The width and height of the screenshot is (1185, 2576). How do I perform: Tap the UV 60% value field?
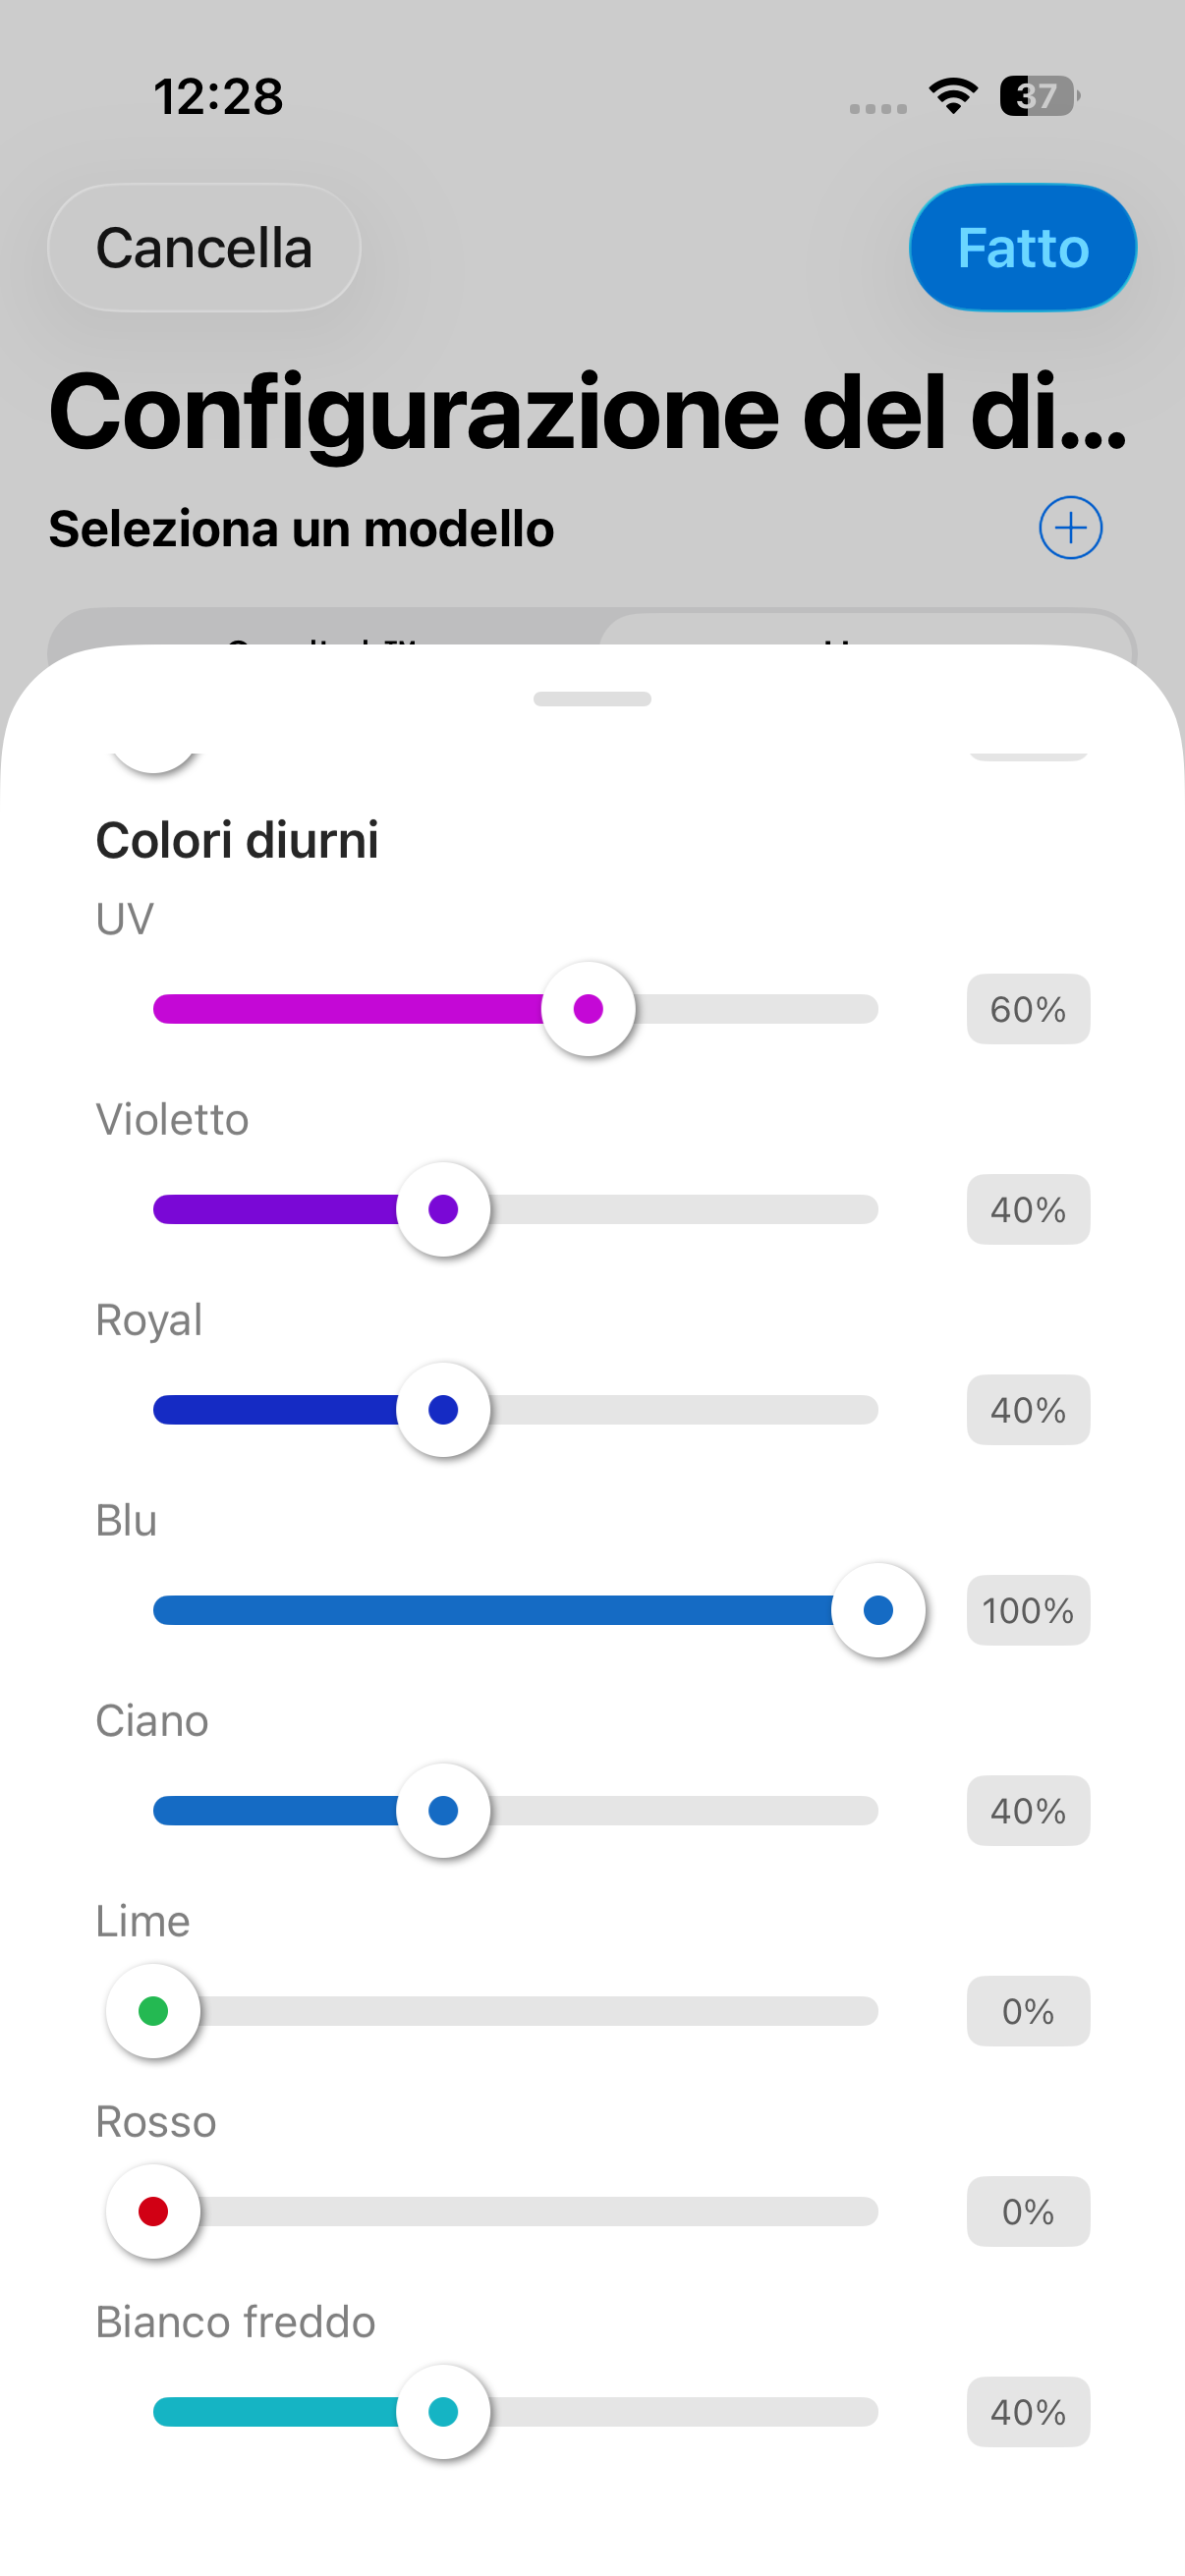click(1028, 1009)
